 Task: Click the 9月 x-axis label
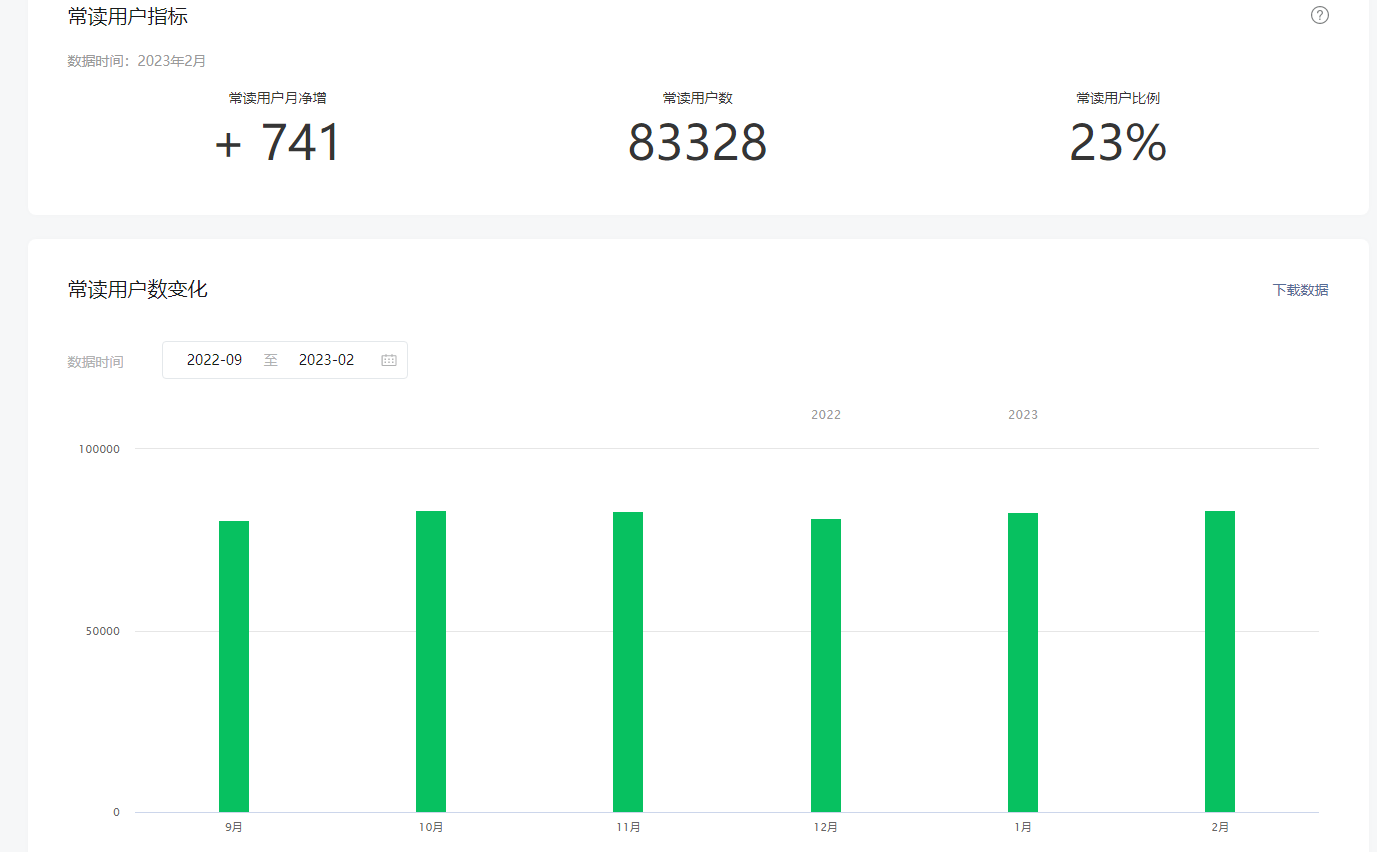pos(234,827)
